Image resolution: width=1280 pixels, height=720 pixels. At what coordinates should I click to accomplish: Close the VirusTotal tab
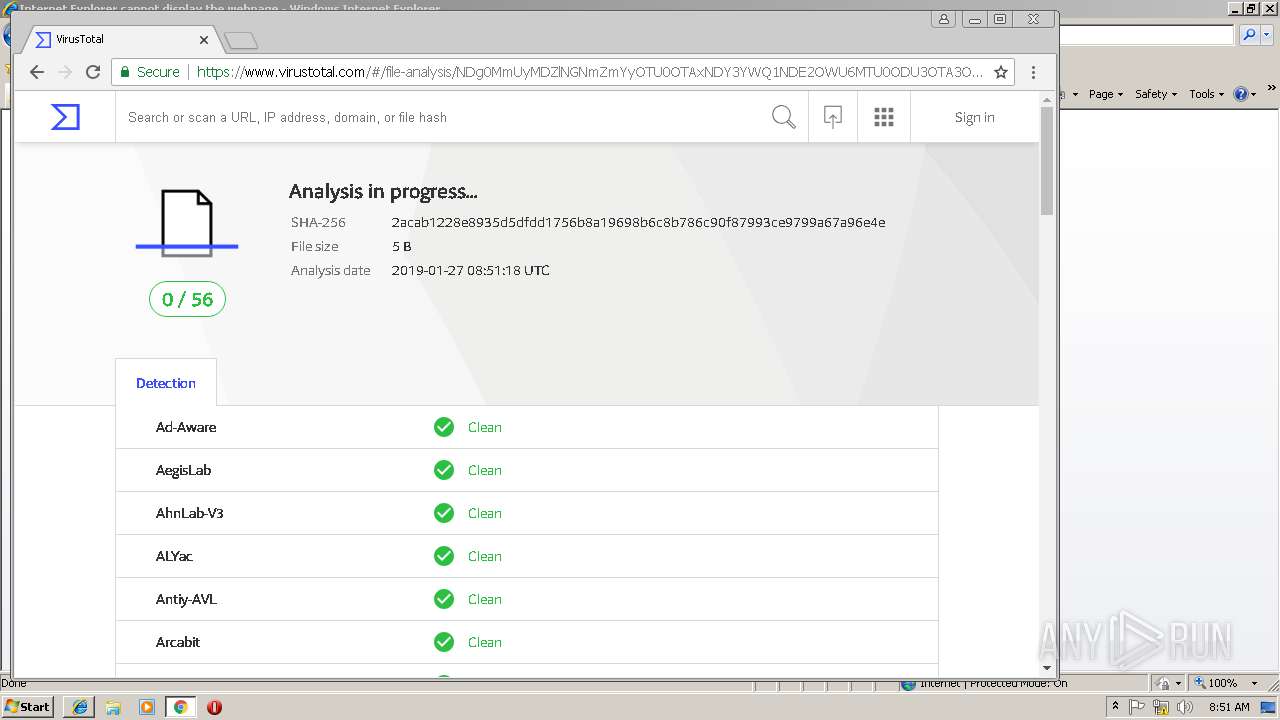pyautogui.click(x=204, y=40)
